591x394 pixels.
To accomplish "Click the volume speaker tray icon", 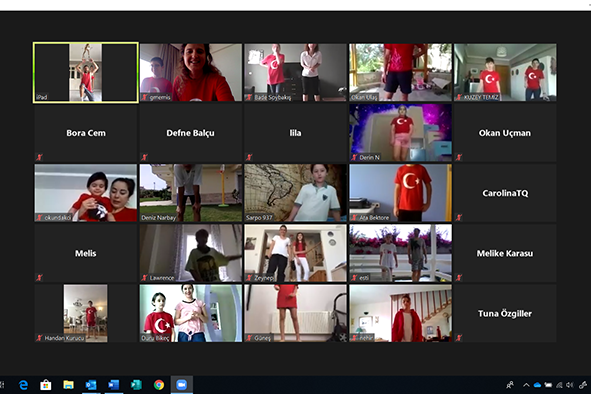I will pos(570,385).
